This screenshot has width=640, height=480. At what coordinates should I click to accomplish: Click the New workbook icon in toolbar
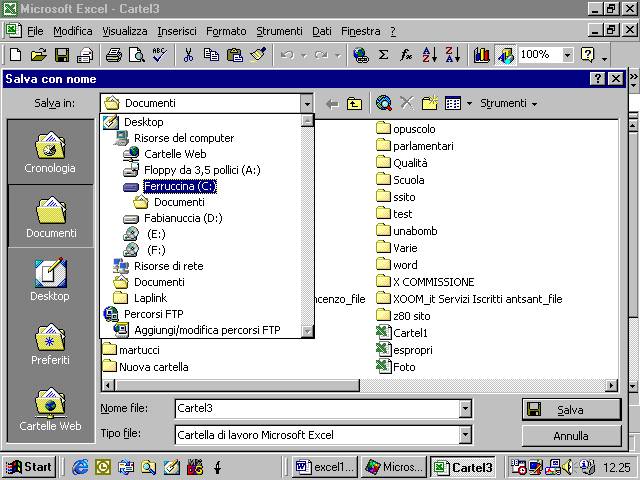click(16, 54)
